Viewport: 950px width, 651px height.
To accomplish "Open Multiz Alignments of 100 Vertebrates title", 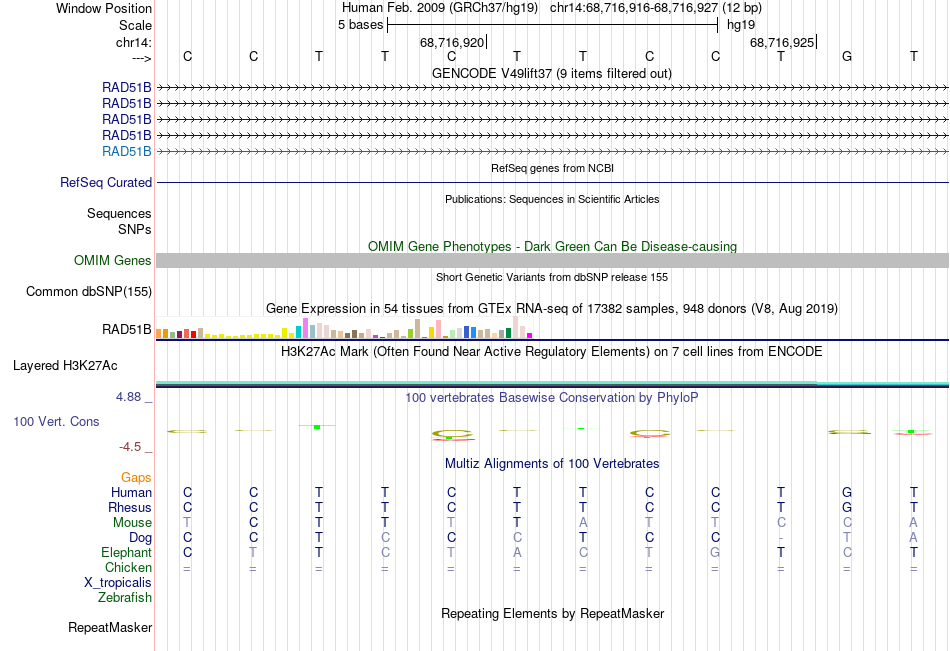I will 552,464.
